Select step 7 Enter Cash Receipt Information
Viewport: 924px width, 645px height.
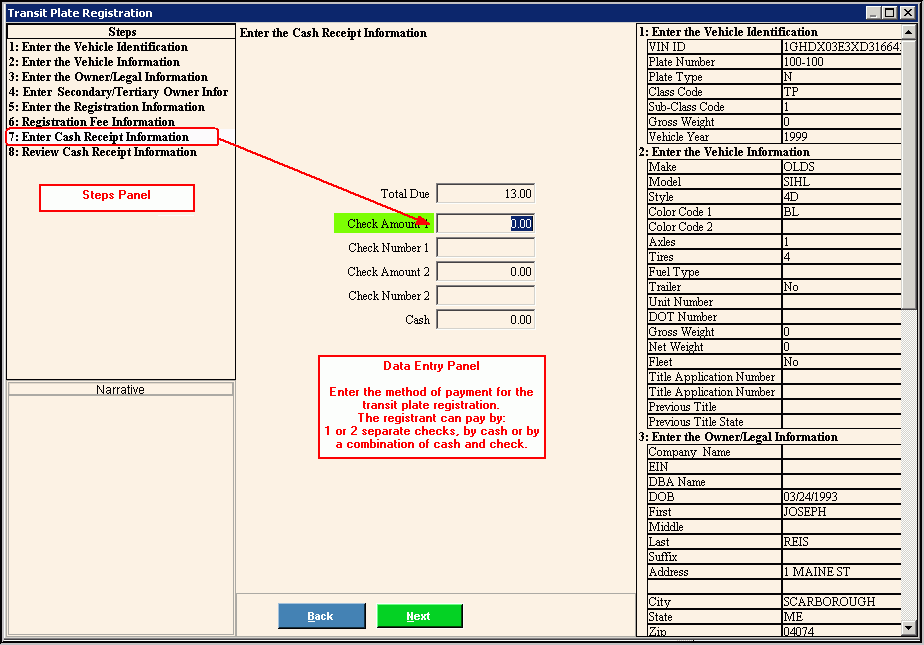pos(98,137)
